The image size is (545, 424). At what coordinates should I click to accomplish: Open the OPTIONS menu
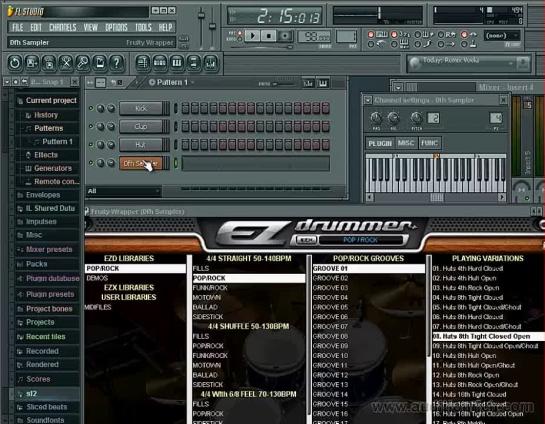116,27
